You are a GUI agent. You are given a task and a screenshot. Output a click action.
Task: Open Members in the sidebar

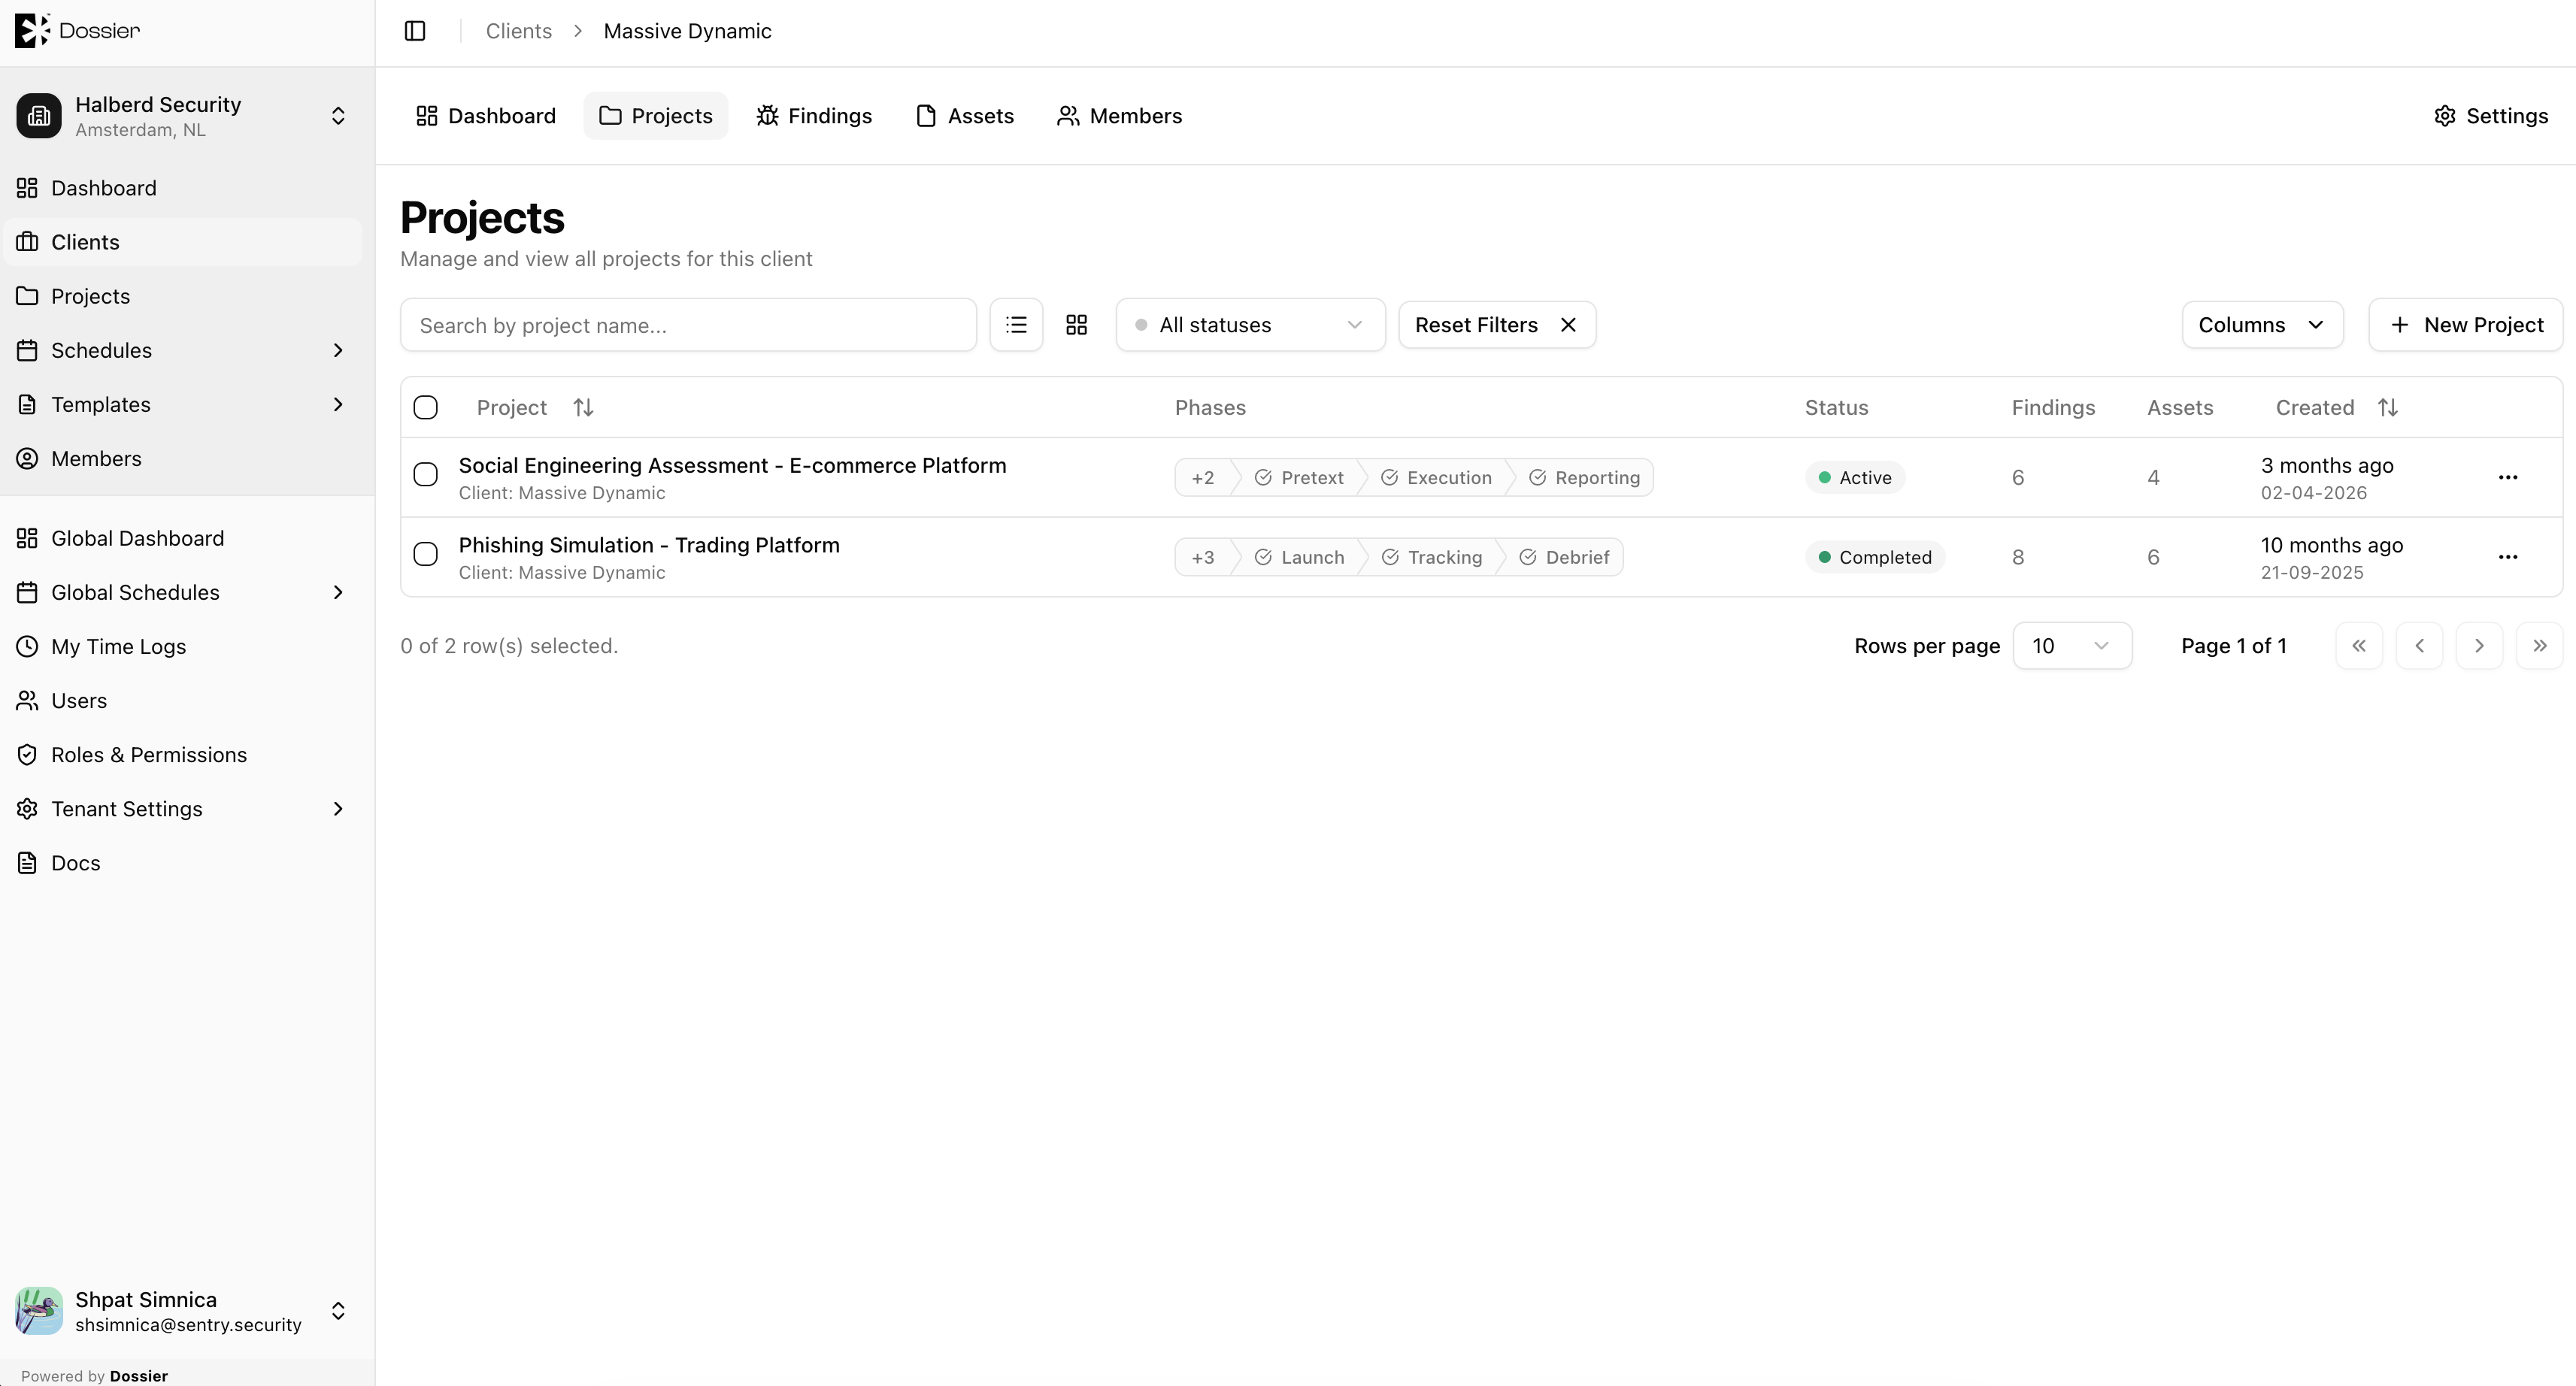click(x=182, y=458)
